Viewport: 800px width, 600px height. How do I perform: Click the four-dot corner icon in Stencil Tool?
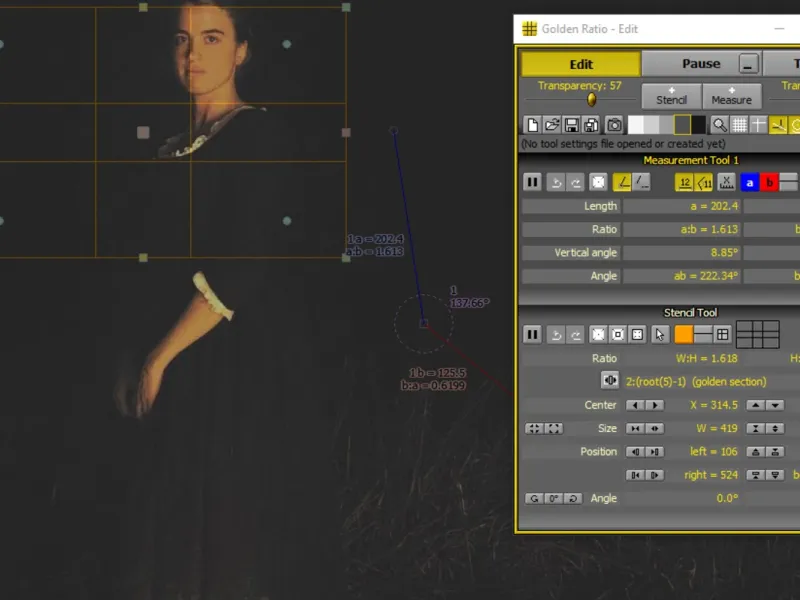637,335
